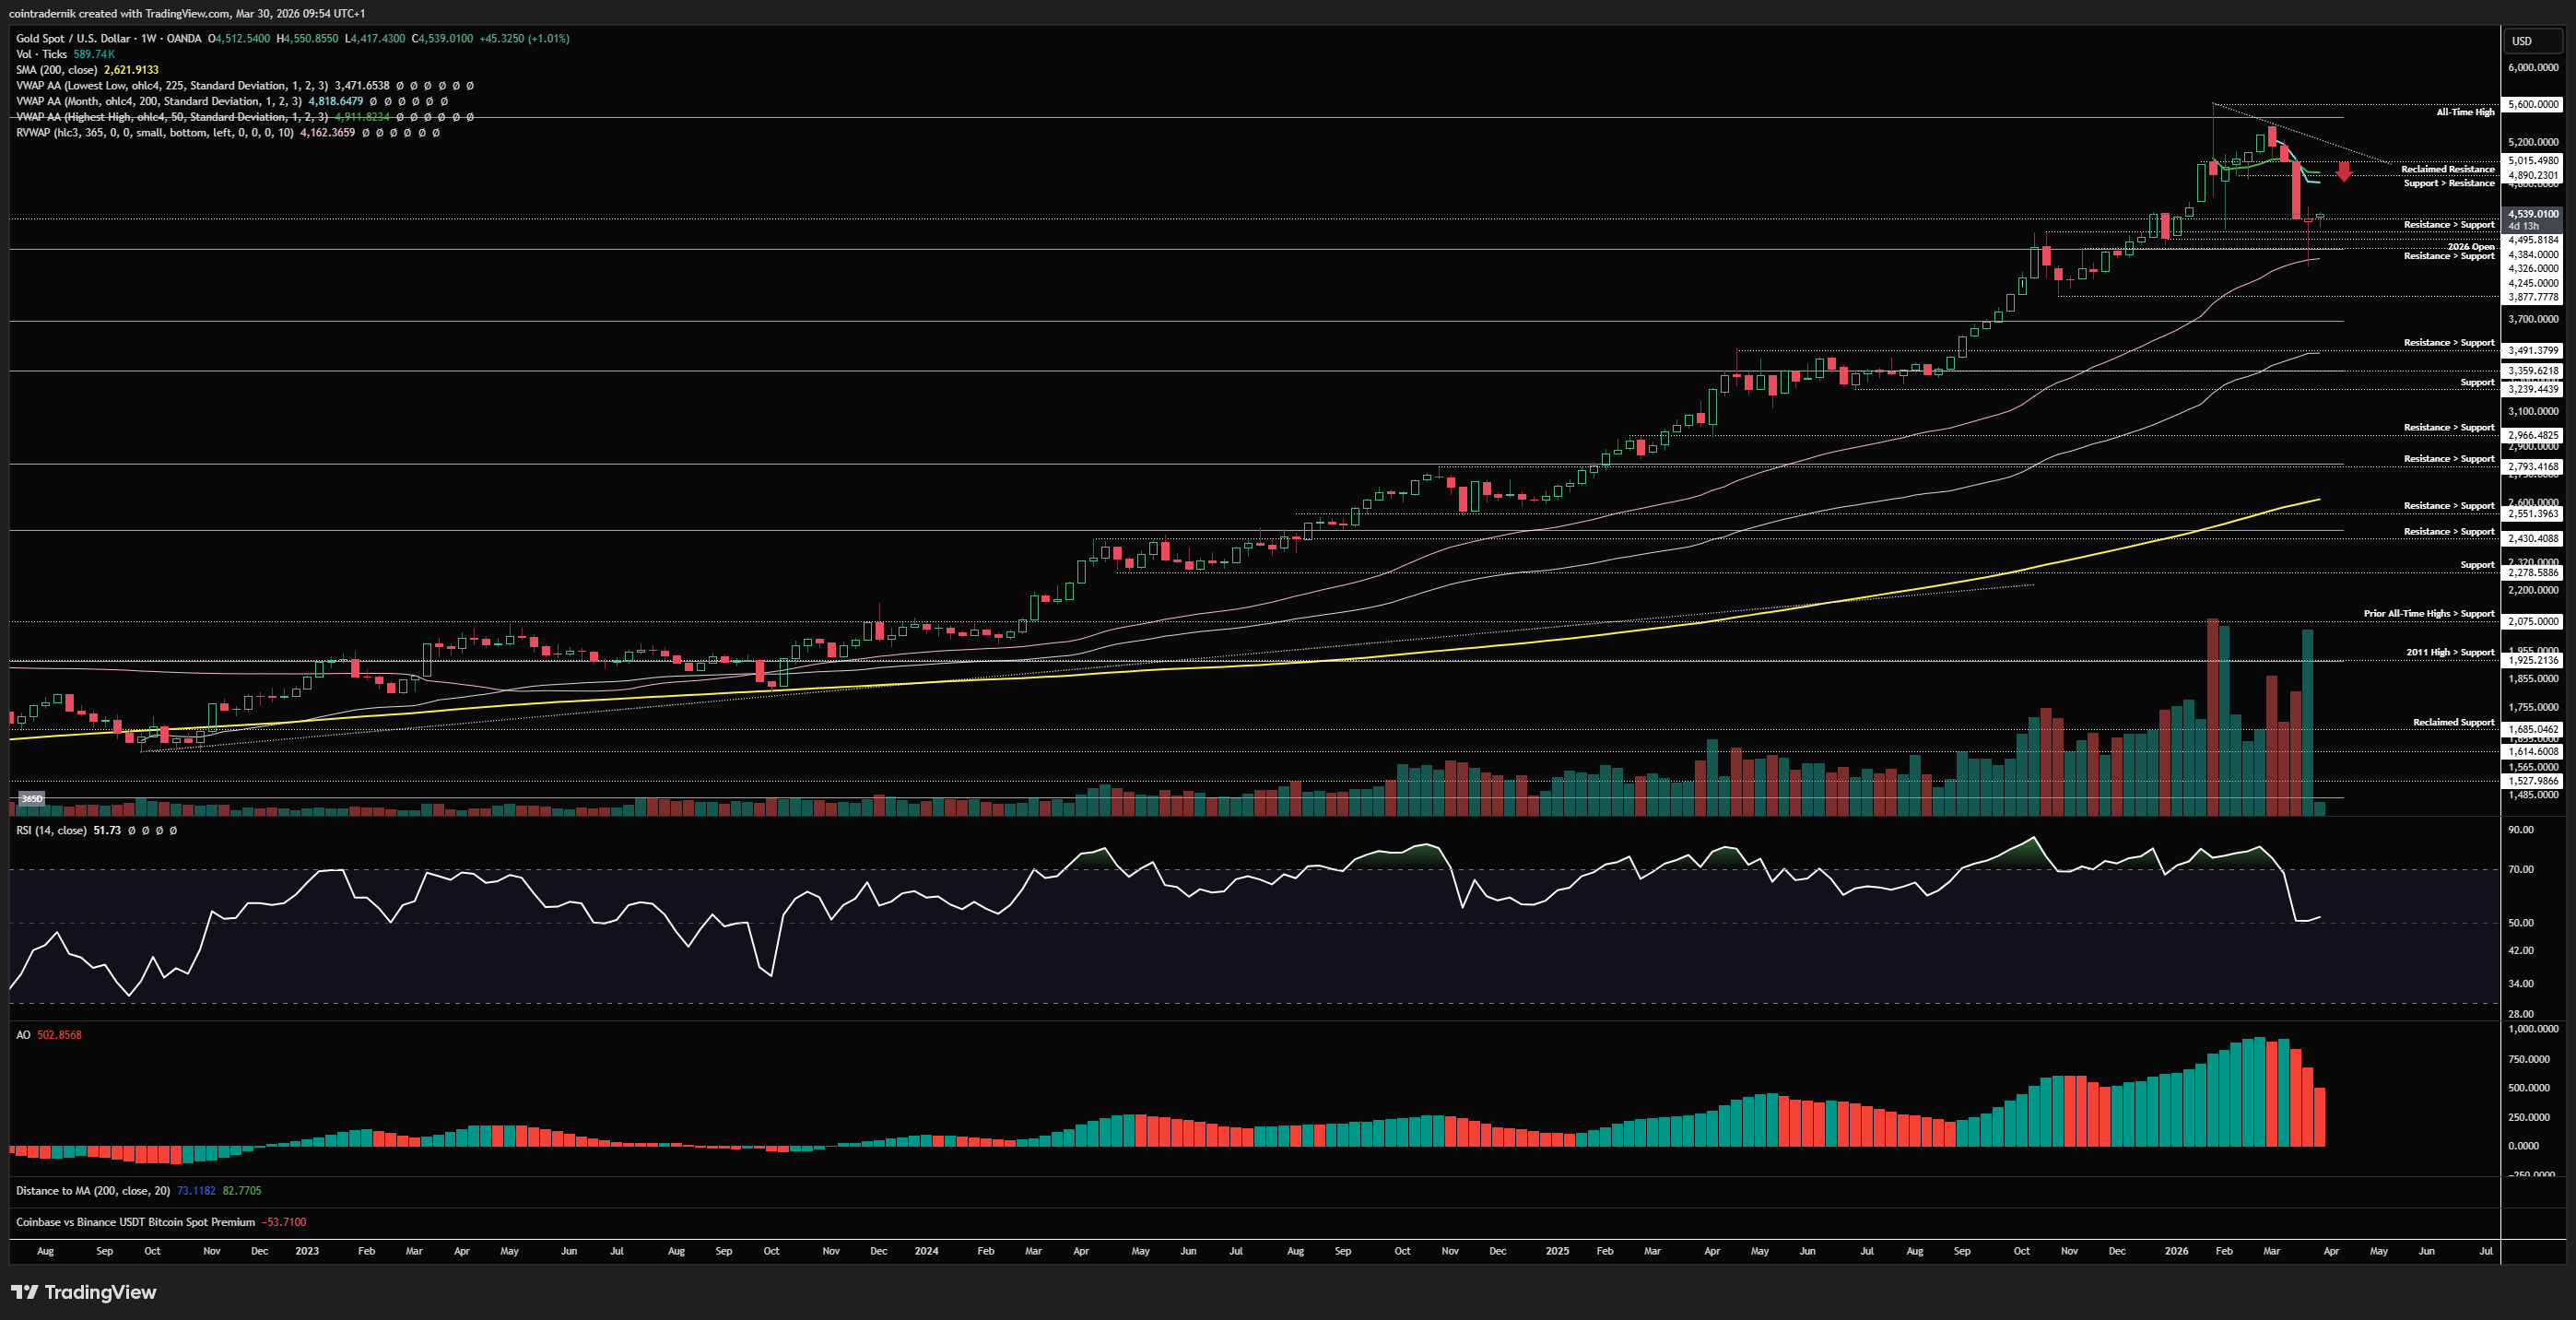Click the current price label 4,539.0100
The image size is (2576, 1320).
pyautogui.click(x=2532, y=214)
